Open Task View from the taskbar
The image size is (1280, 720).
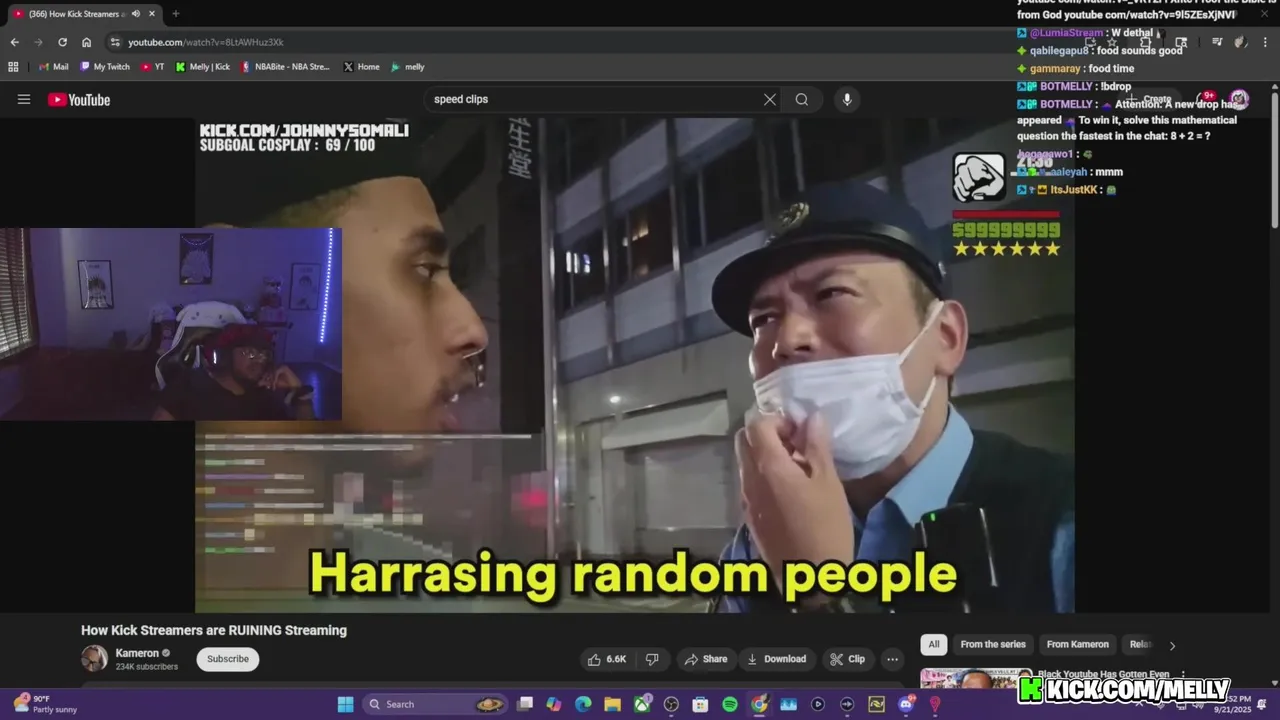click(x=525, y=704)
